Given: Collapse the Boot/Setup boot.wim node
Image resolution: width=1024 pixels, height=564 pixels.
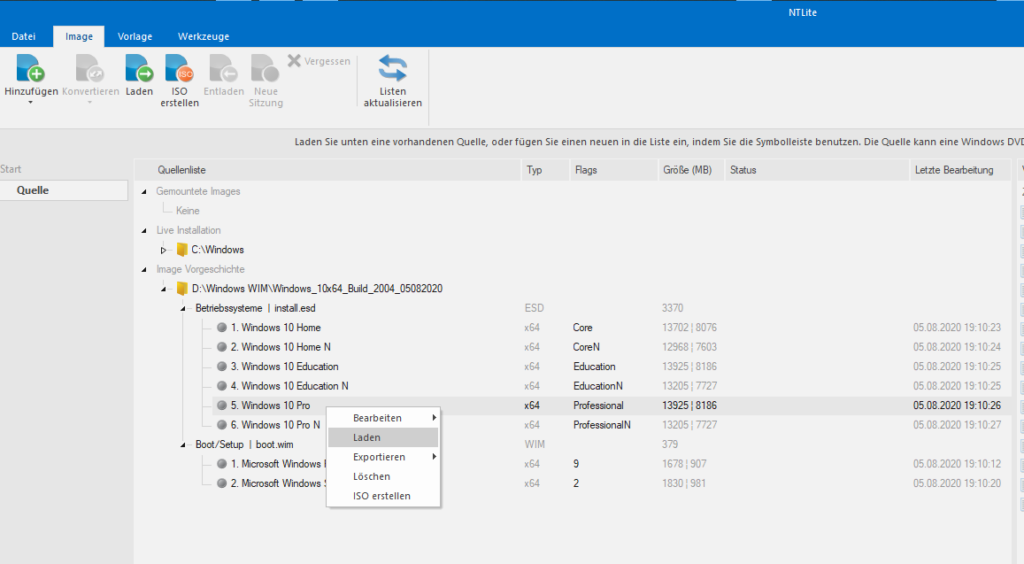Looking at the screenshot, I should [183, 445].
